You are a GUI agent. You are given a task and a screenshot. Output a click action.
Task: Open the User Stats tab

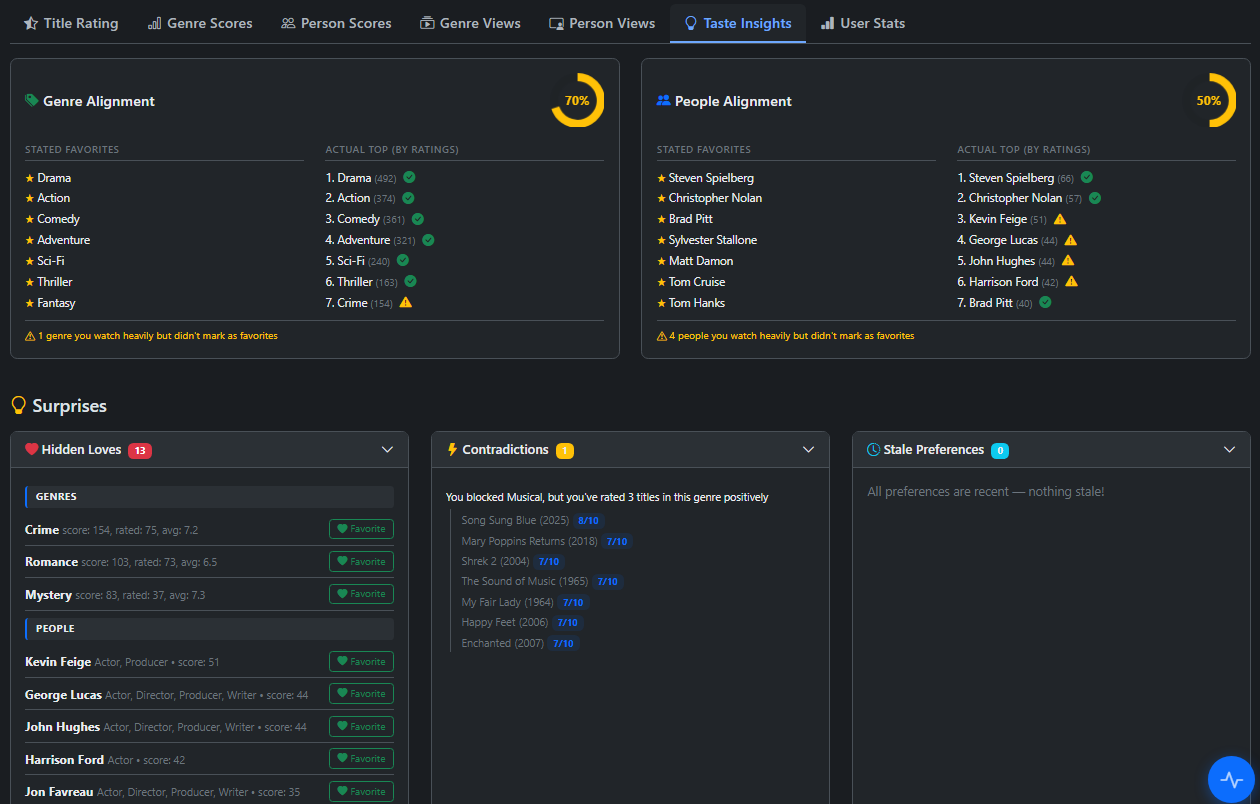pos(862,23)
